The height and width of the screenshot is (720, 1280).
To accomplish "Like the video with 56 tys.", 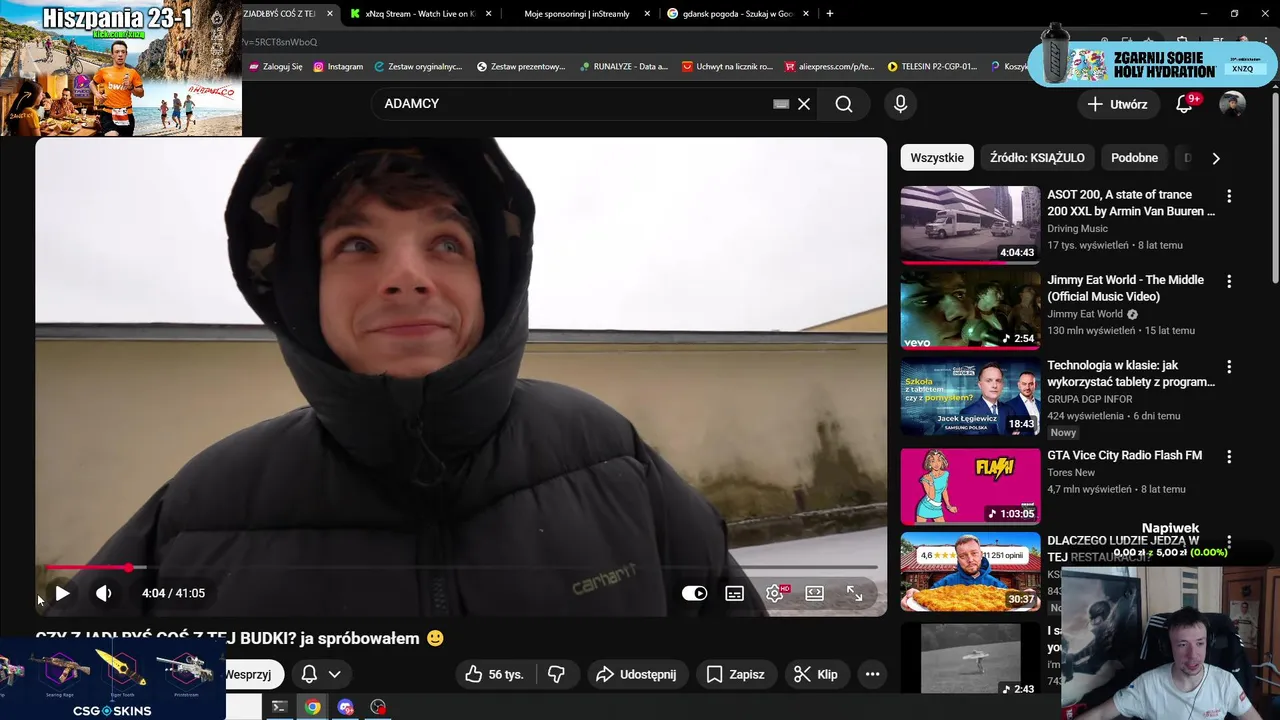I will click(x=494, y=674).
